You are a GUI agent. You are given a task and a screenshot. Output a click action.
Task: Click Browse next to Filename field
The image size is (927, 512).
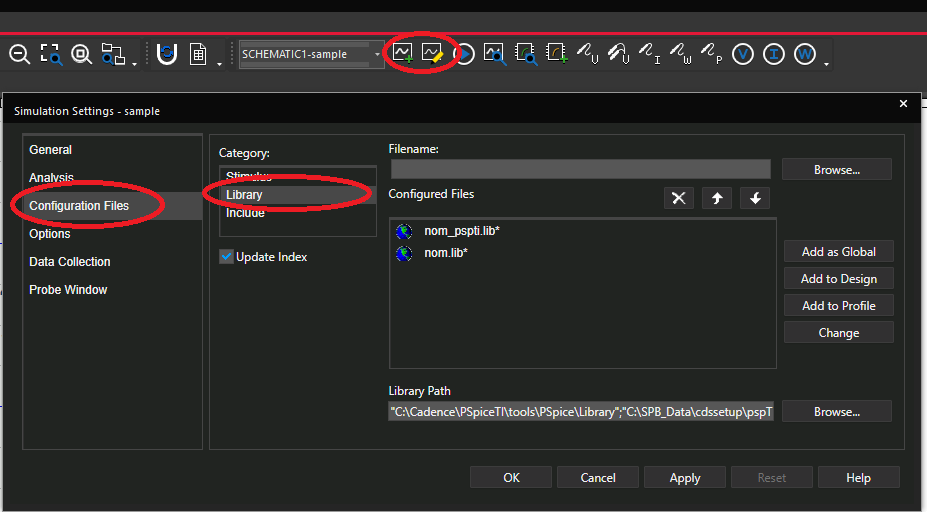[x=837, y=170]
